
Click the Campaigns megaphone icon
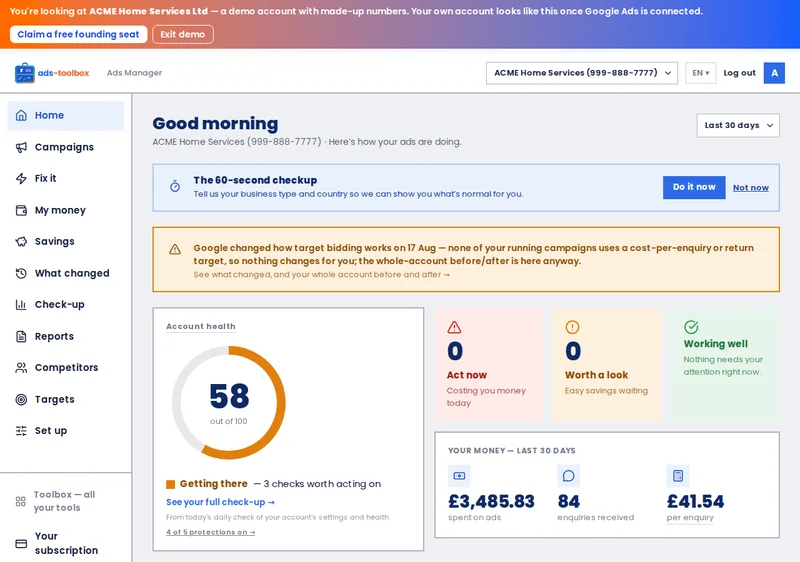click(21, 147)
